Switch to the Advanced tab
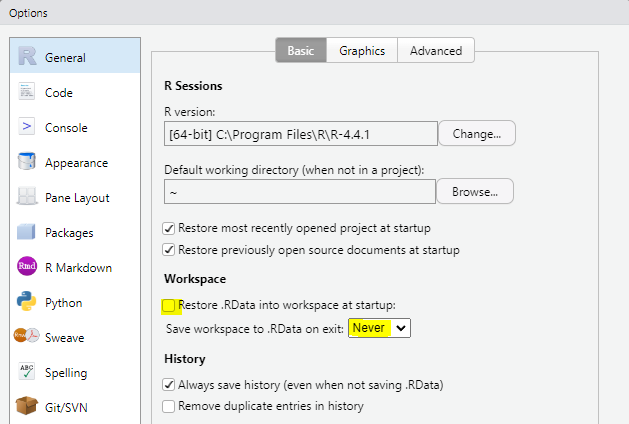629x424 pixels. coord(436,51)
